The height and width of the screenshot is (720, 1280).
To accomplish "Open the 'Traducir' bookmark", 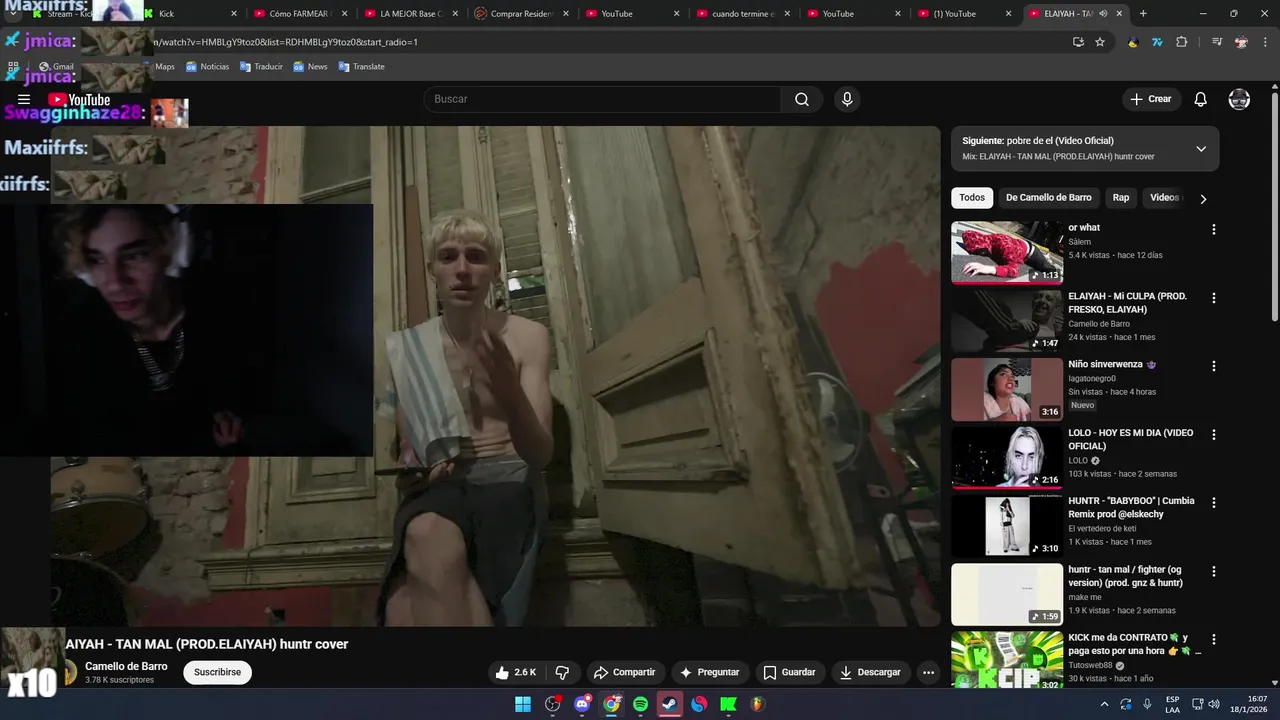I will [x=261, y=67].
